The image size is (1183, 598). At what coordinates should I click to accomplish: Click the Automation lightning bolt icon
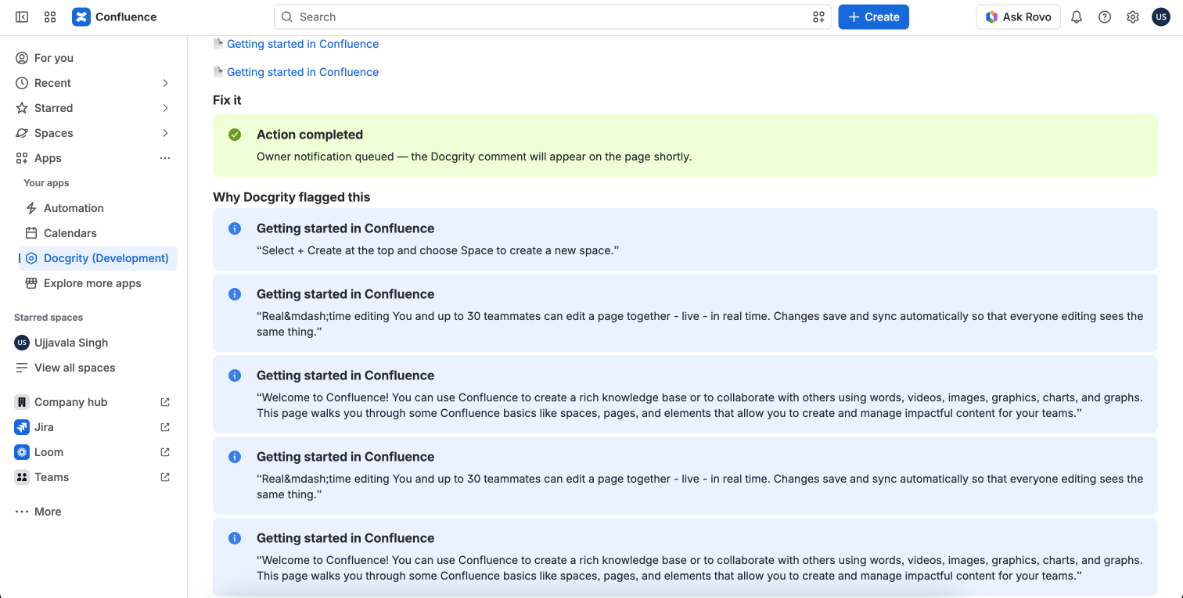(31, 208)
